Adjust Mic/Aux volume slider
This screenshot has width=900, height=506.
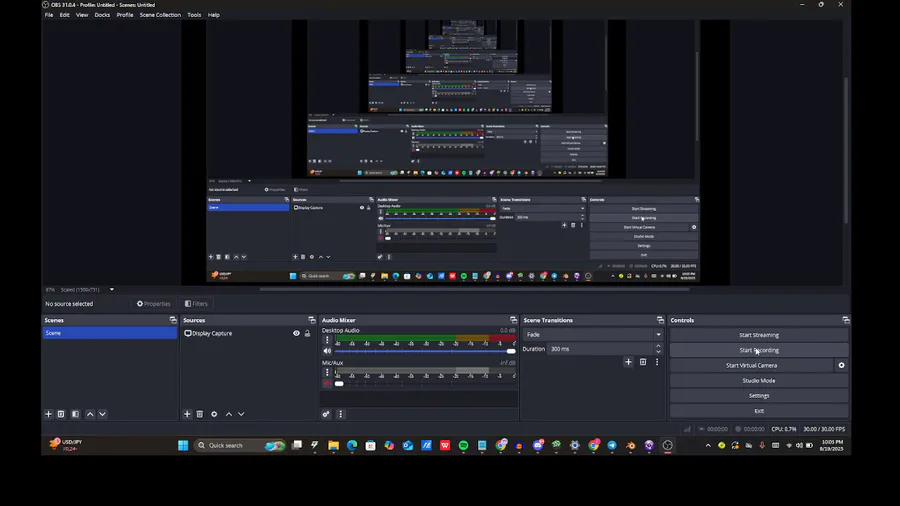click(x=425, y=383)
